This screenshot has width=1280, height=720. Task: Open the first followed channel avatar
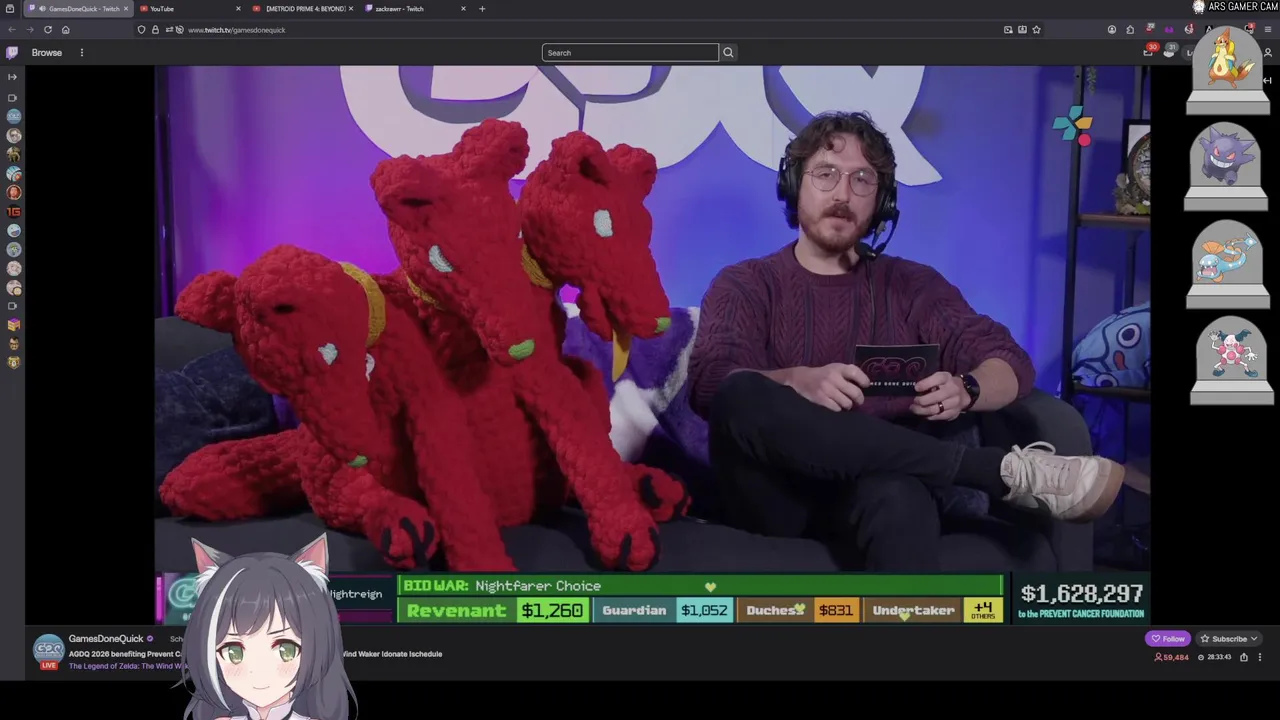(13, 116)
